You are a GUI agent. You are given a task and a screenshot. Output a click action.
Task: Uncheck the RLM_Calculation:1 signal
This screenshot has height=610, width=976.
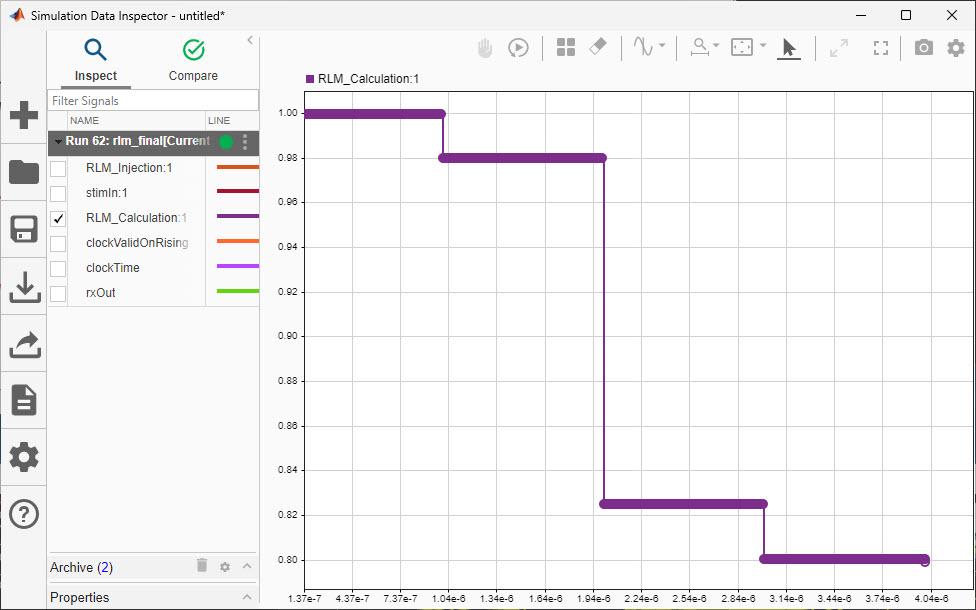pyautogui.click(x=57, y=217)
